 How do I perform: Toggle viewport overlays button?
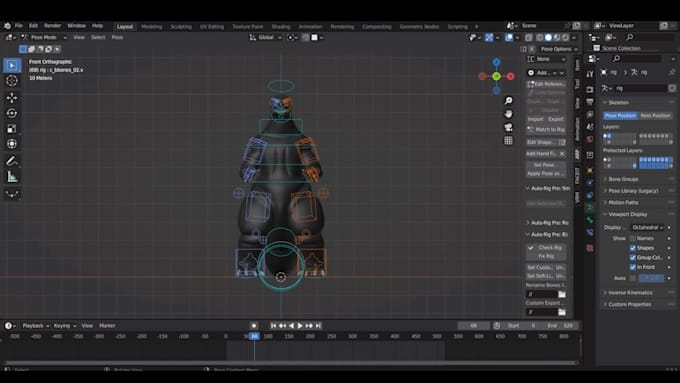[509, 38]
